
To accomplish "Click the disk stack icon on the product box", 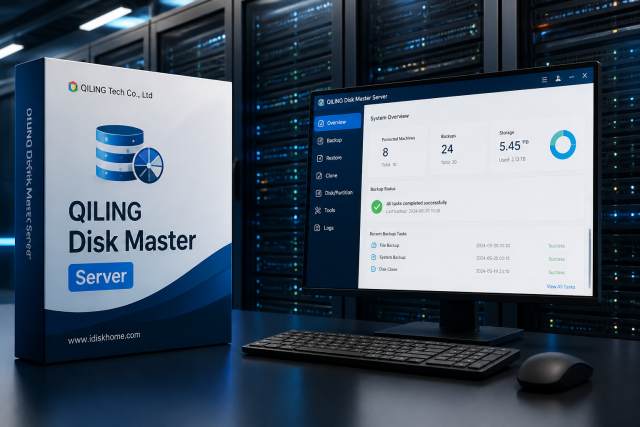I will point(129,154).
